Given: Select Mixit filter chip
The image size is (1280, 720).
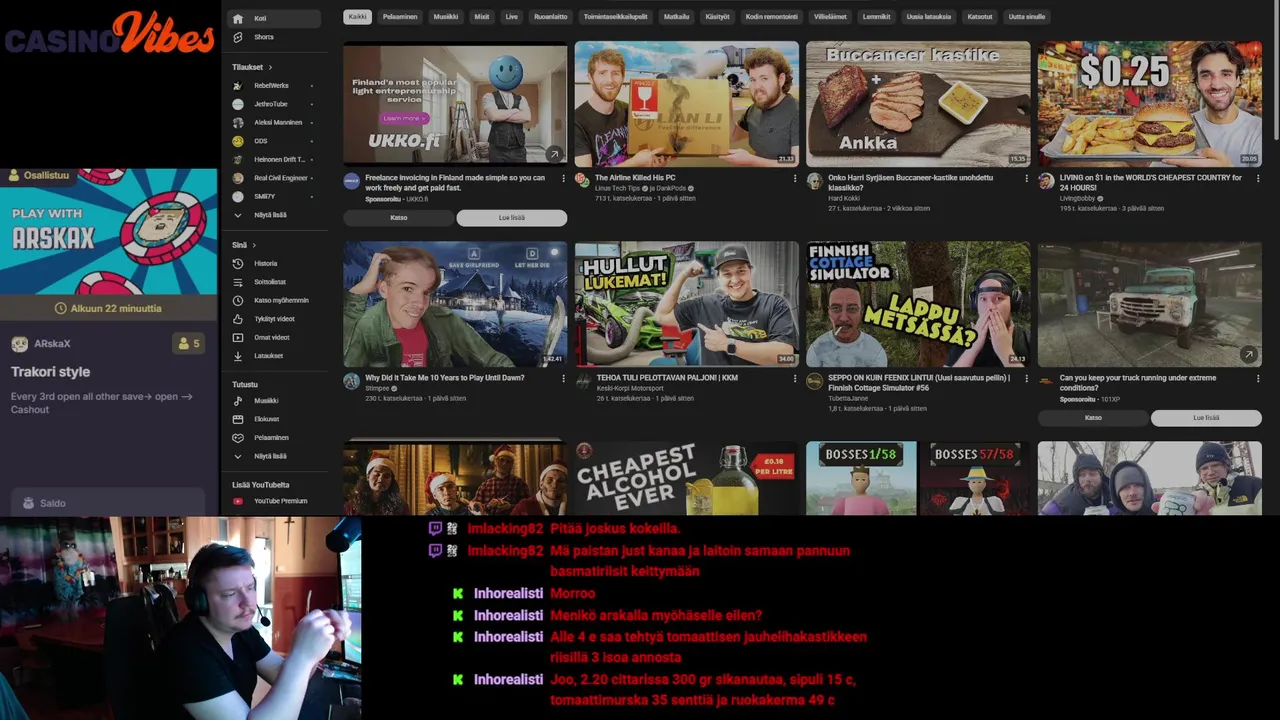Looking at the screenshot, I should tap(482, 17).
